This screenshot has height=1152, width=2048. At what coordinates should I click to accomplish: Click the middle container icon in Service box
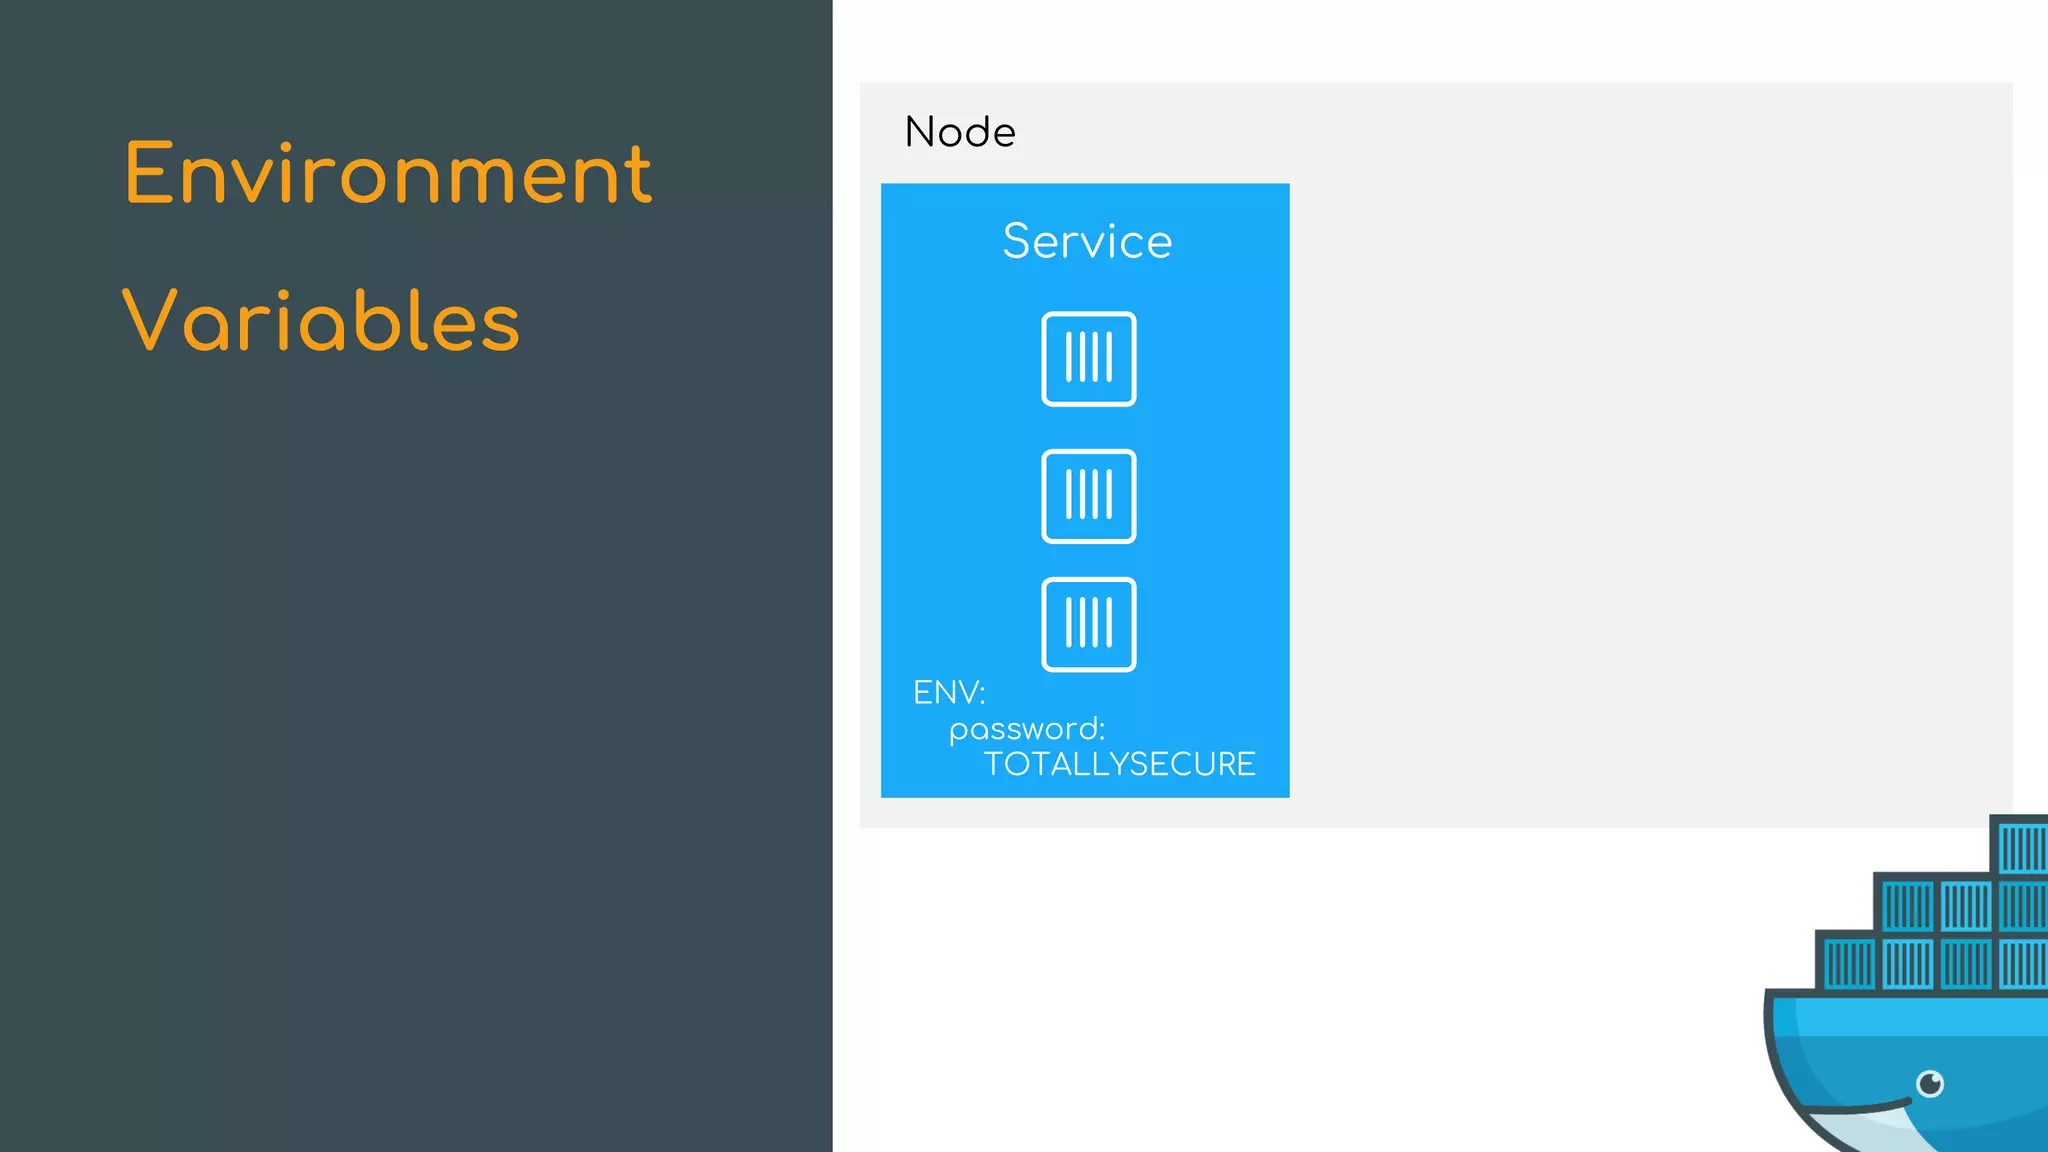pyautogui.click(x=1088, y=496)
